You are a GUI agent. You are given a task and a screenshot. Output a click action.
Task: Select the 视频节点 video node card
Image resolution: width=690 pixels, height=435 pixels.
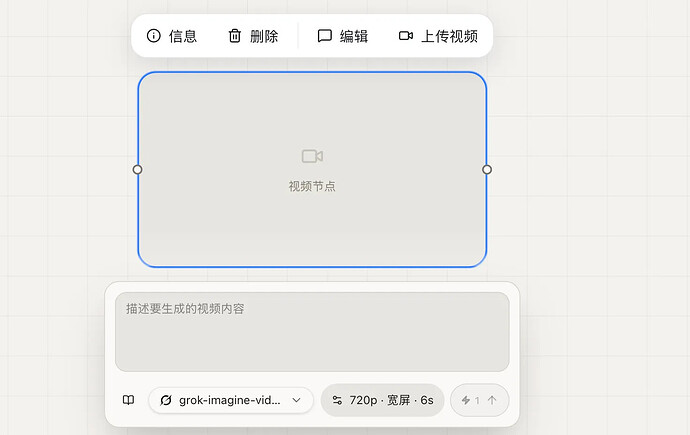pyautogui.click(x=312, y=169)
